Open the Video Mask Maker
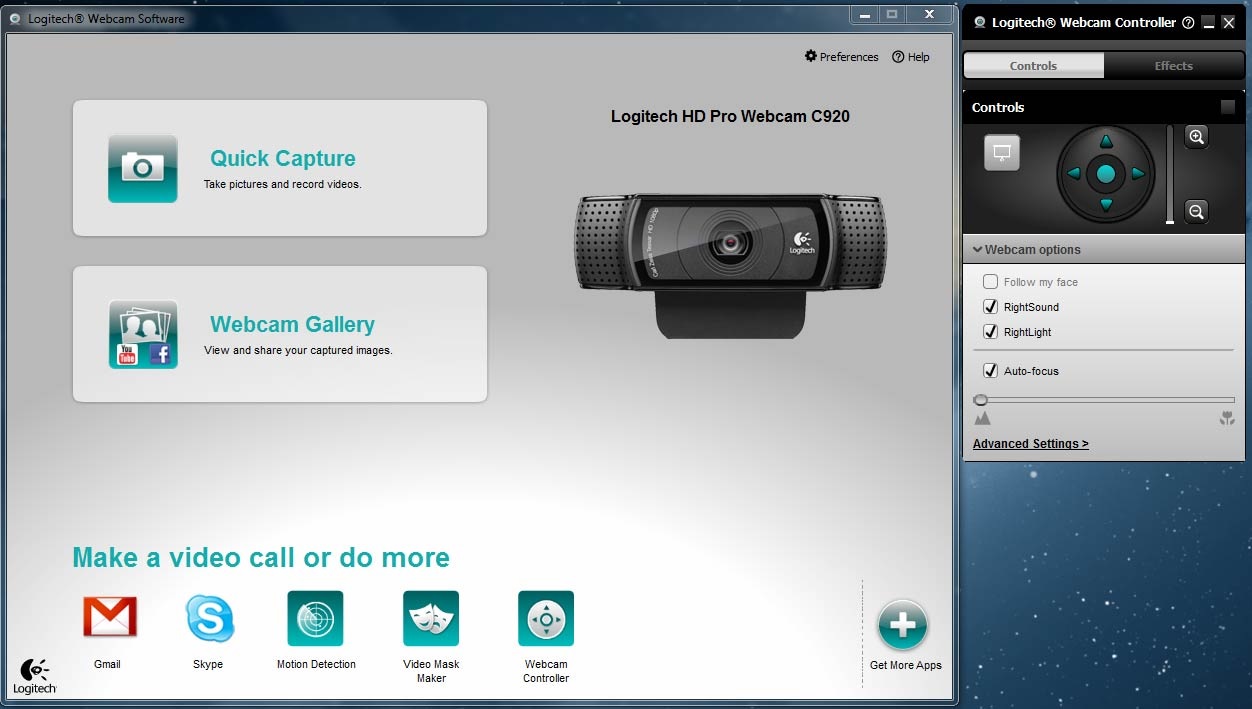 (430, 617)
